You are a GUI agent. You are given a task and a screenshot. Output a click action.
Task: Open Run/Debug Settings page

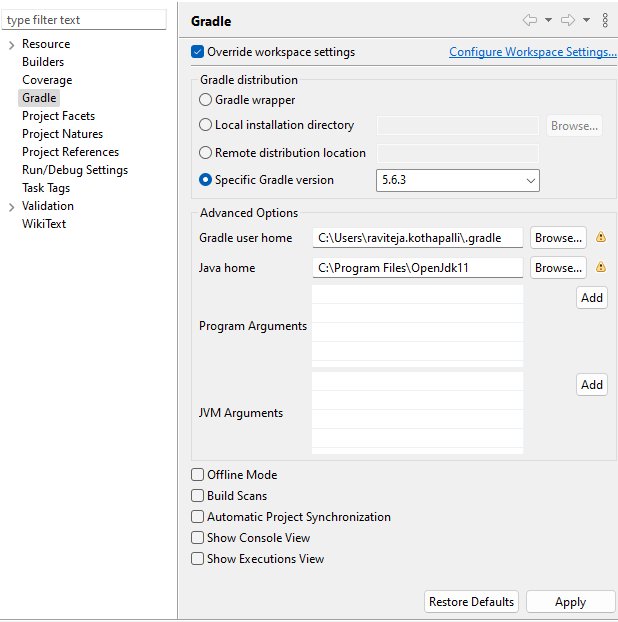(x=75, y=170)
